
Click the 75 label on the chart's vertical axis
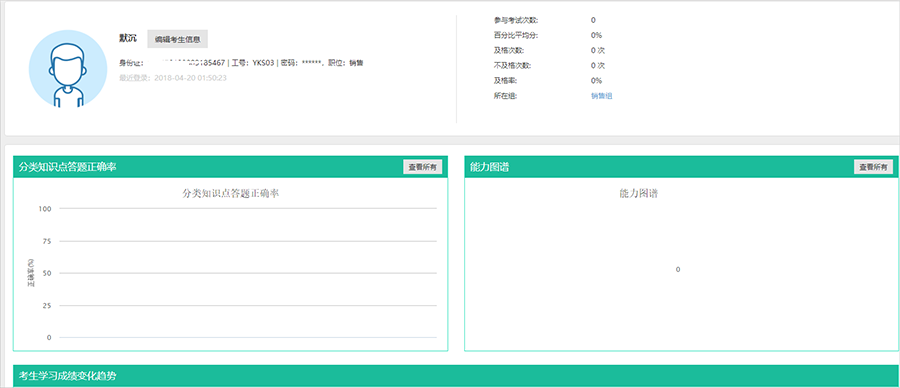click(48, 241)
